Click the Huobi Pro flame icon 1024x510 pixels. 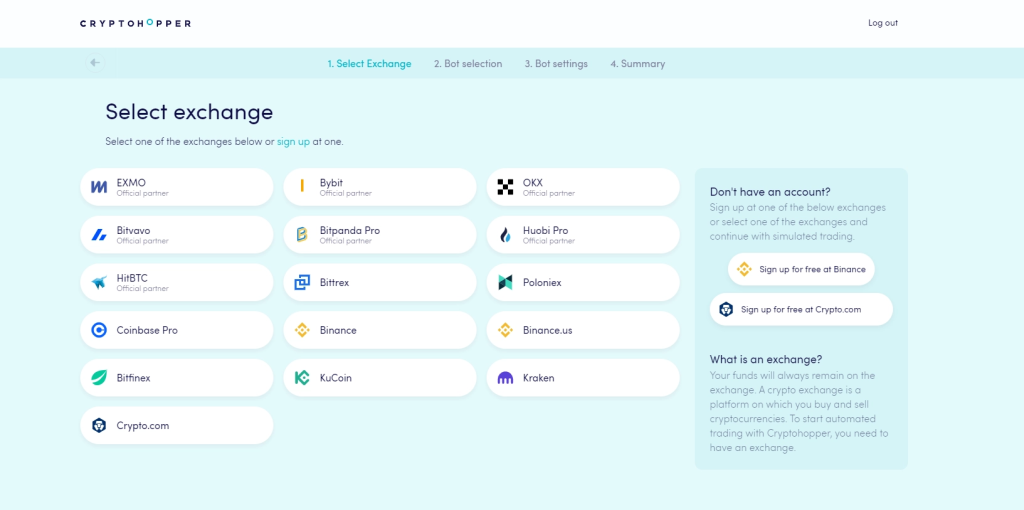pos(505,234)
